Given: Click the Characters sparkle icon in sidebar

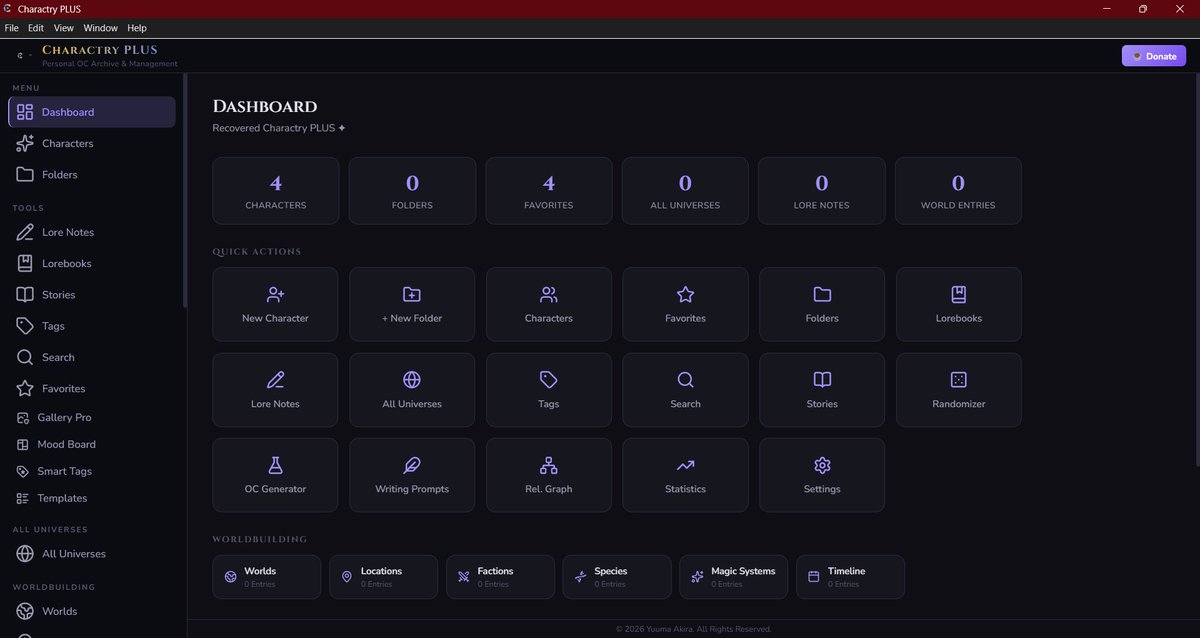Looking at the screenshot, I should tap(25, 143).
